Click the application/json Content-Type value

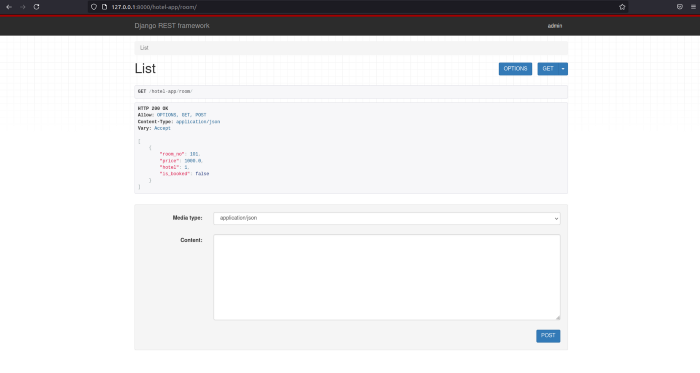point(198,121)
